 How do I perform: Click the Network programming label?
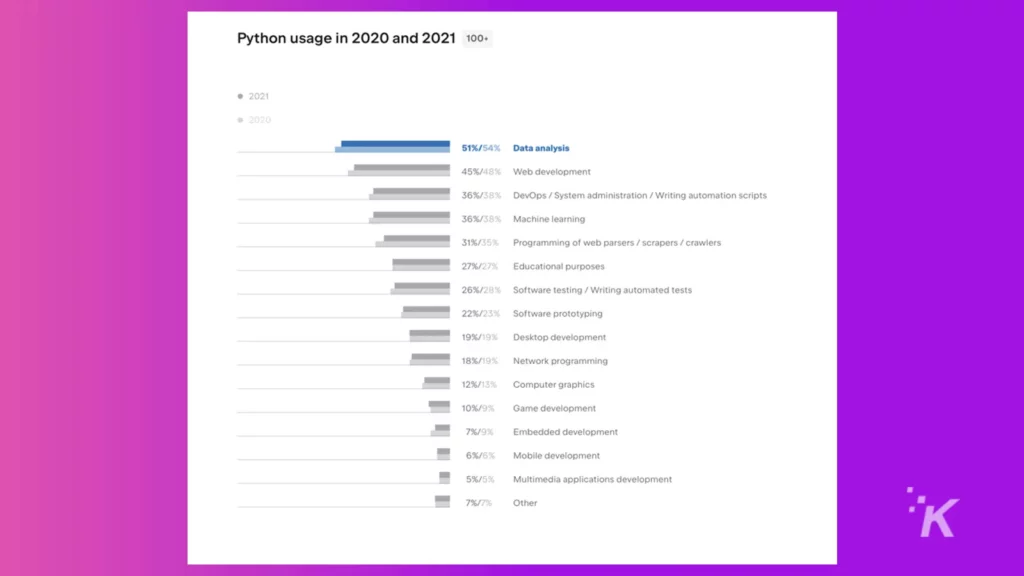(x=560, y=360)
